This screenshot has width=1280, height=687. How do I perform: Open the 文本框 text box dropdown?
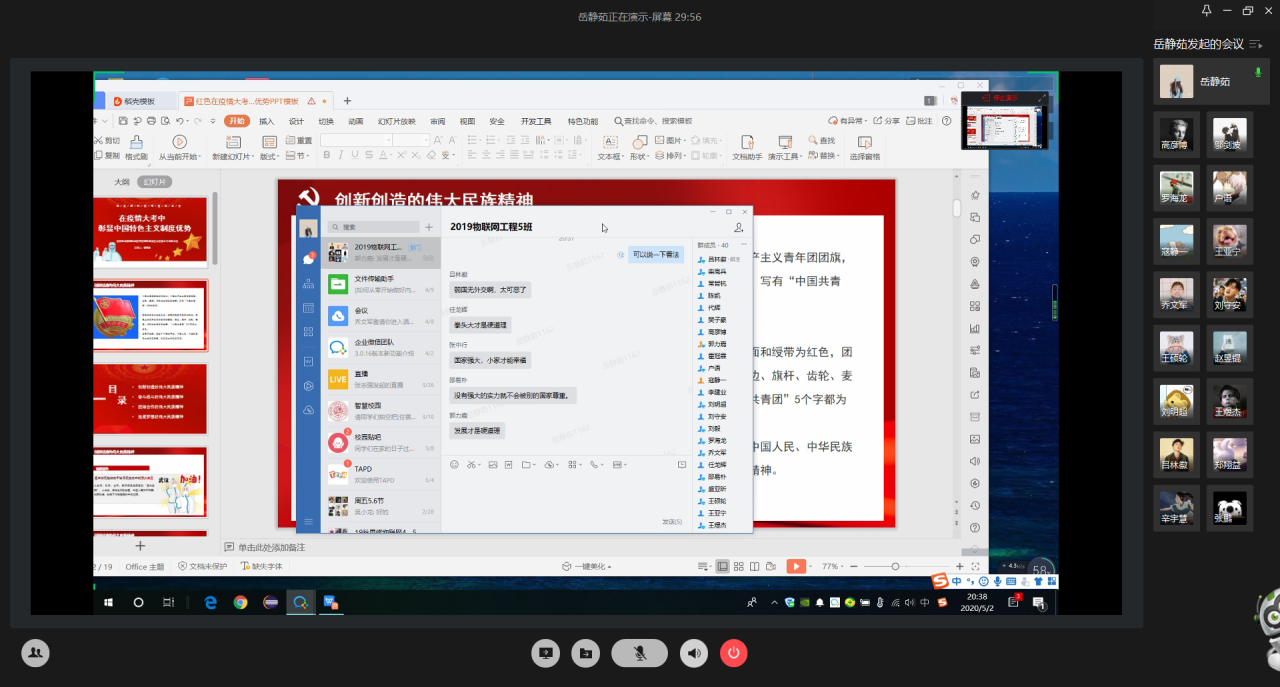tap(610, 148)
